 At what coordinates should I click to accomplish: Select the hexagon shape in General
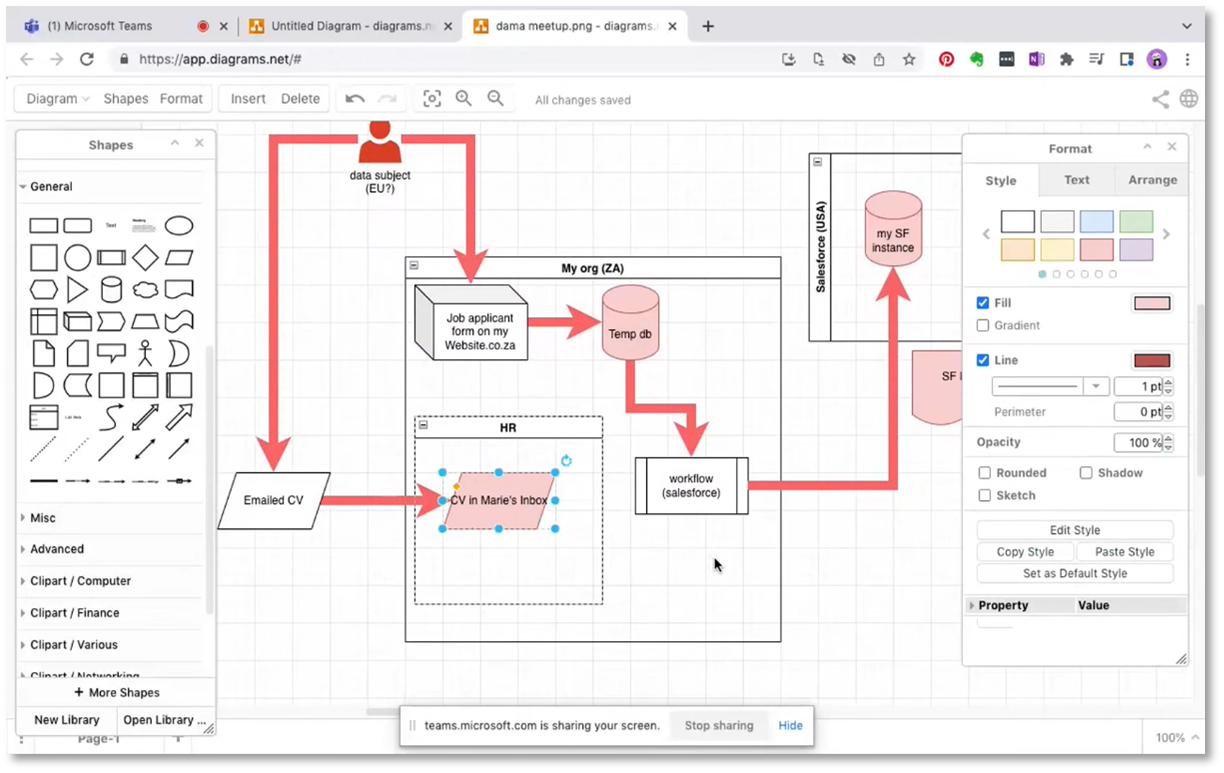click(43, 290)
